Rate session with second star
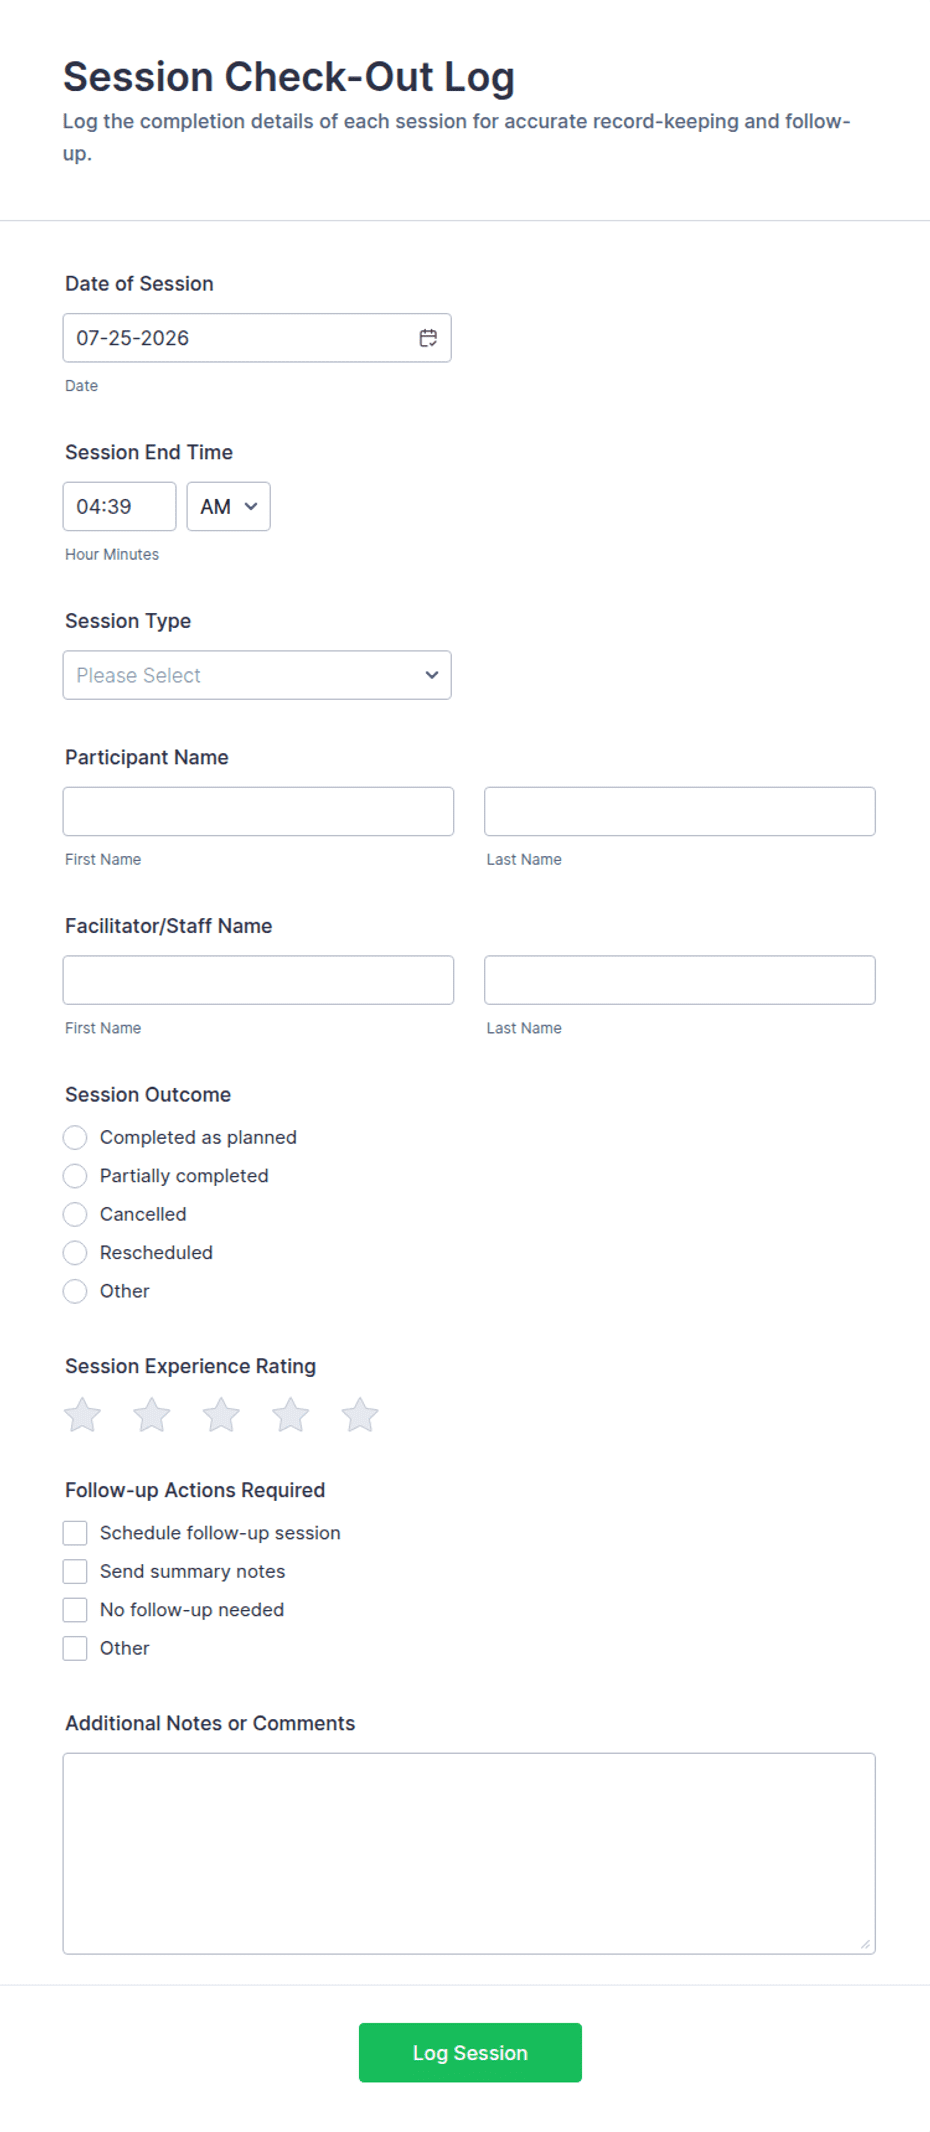The image size is (930, 2132). (x=152, y=1415)
